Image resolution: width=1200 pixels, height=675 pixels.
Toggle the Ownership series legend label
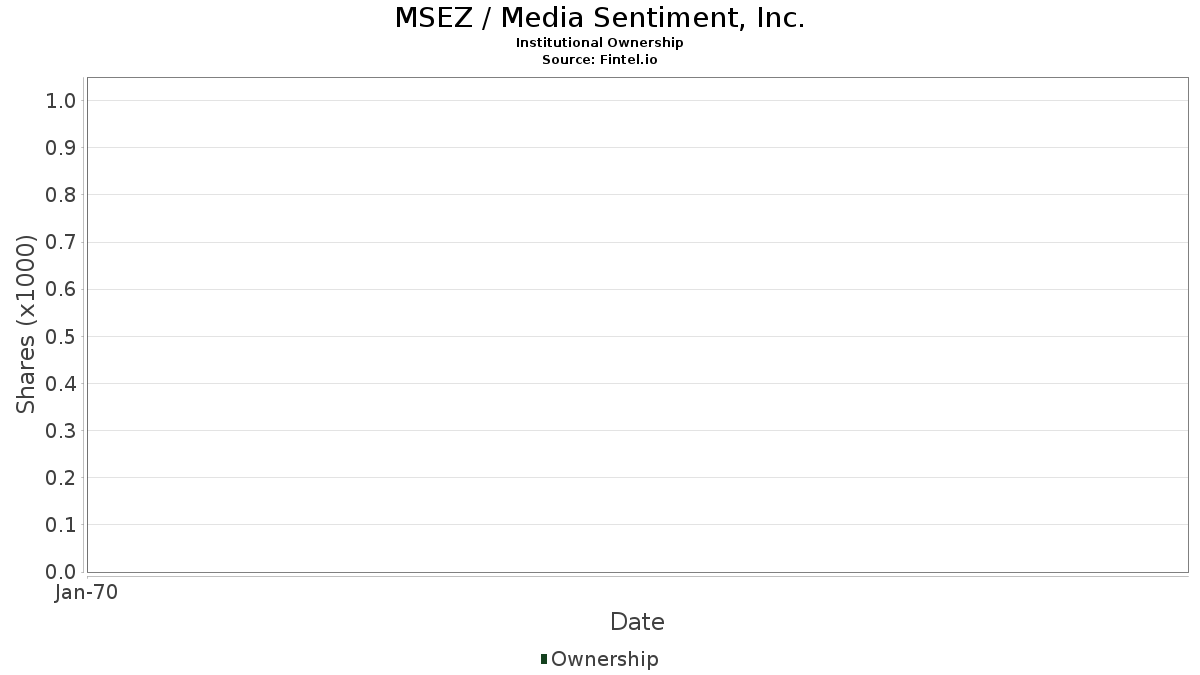(x=604, y=659)
